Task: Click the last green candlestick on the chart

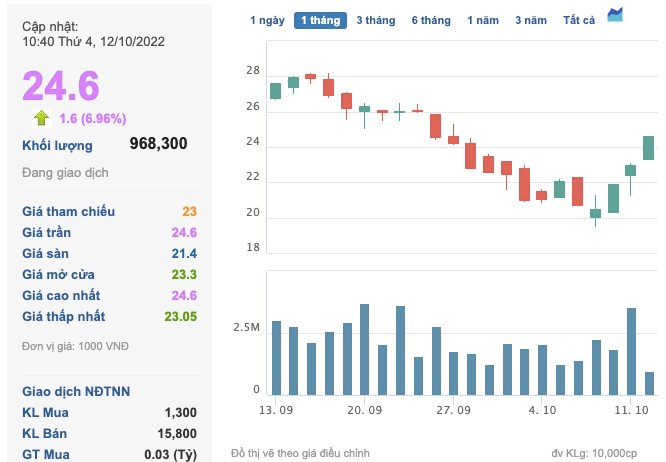Action: pyautogui.click(x=648, y=147)
